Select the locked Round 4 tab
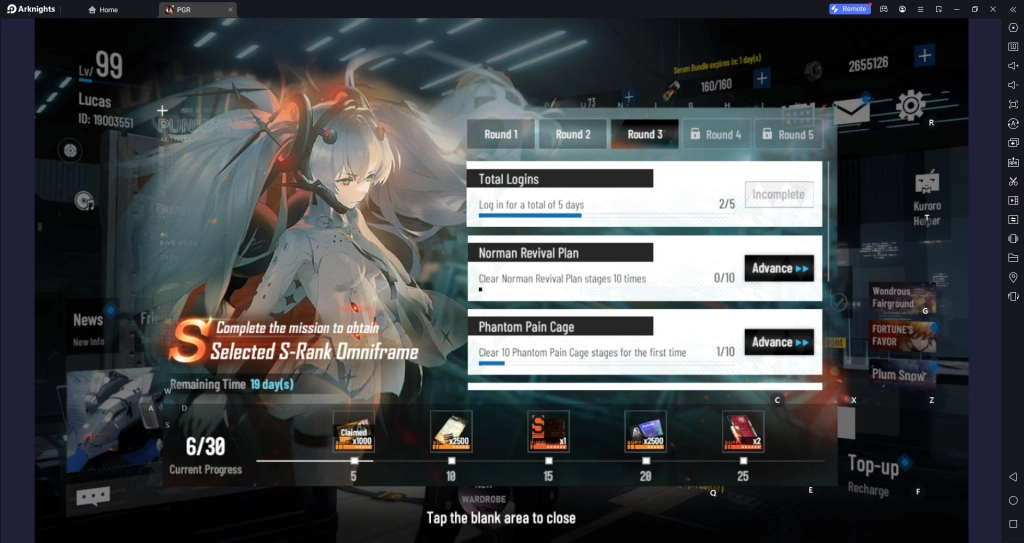Viewport: 1024px width, 543px height. tap(716, 134)
